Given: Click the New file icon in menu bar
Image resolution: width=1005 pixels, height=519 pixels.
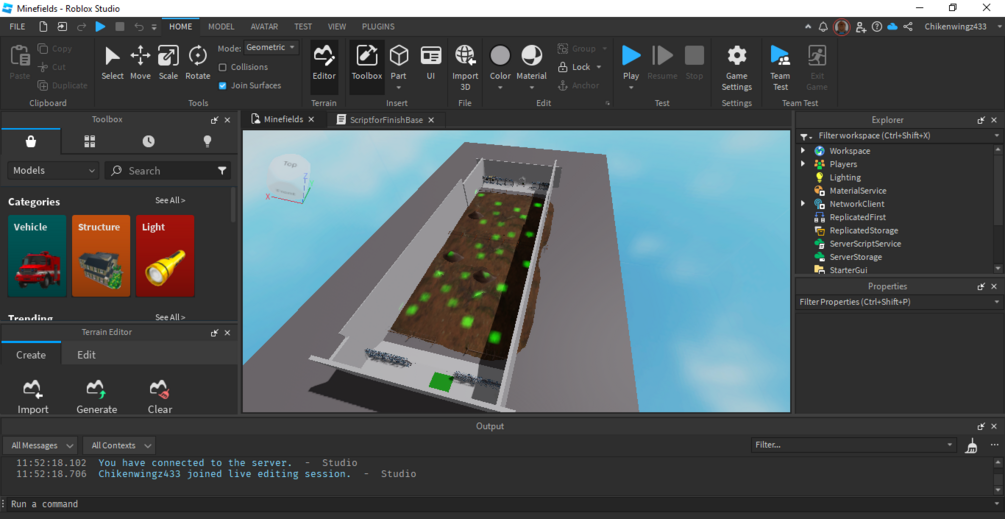Looking at the screenshot, I should (43, 27).
